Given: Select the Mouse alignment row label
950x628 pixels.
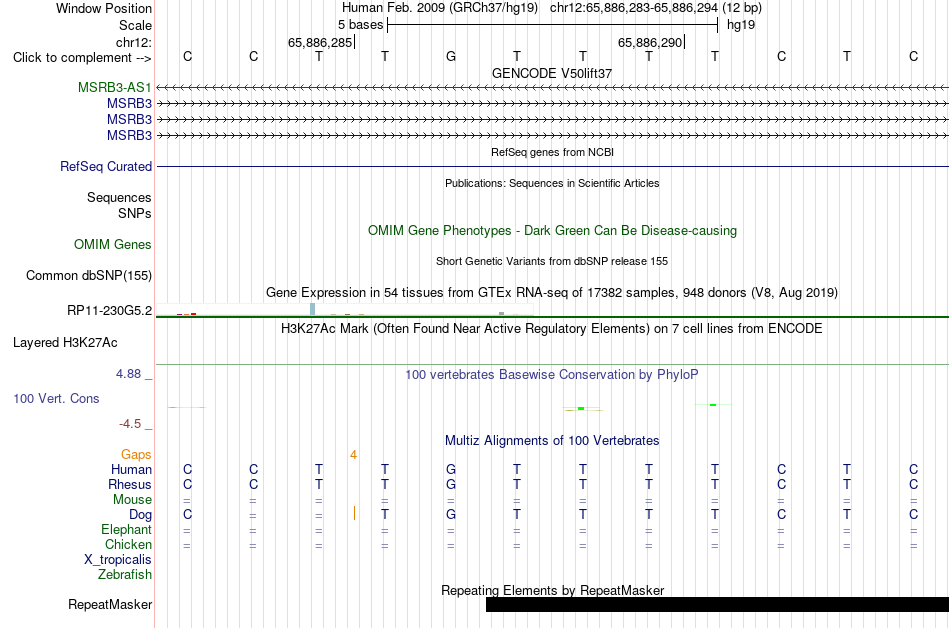Looking at the screenshot, I should pyautogui.click(x=132, y=500).
